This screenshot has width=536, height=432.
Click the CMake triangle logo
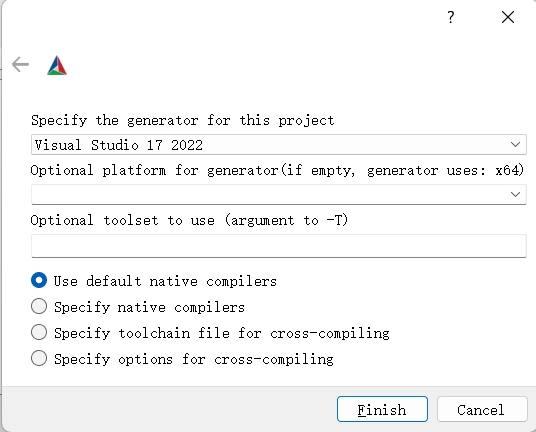[57, 65]
